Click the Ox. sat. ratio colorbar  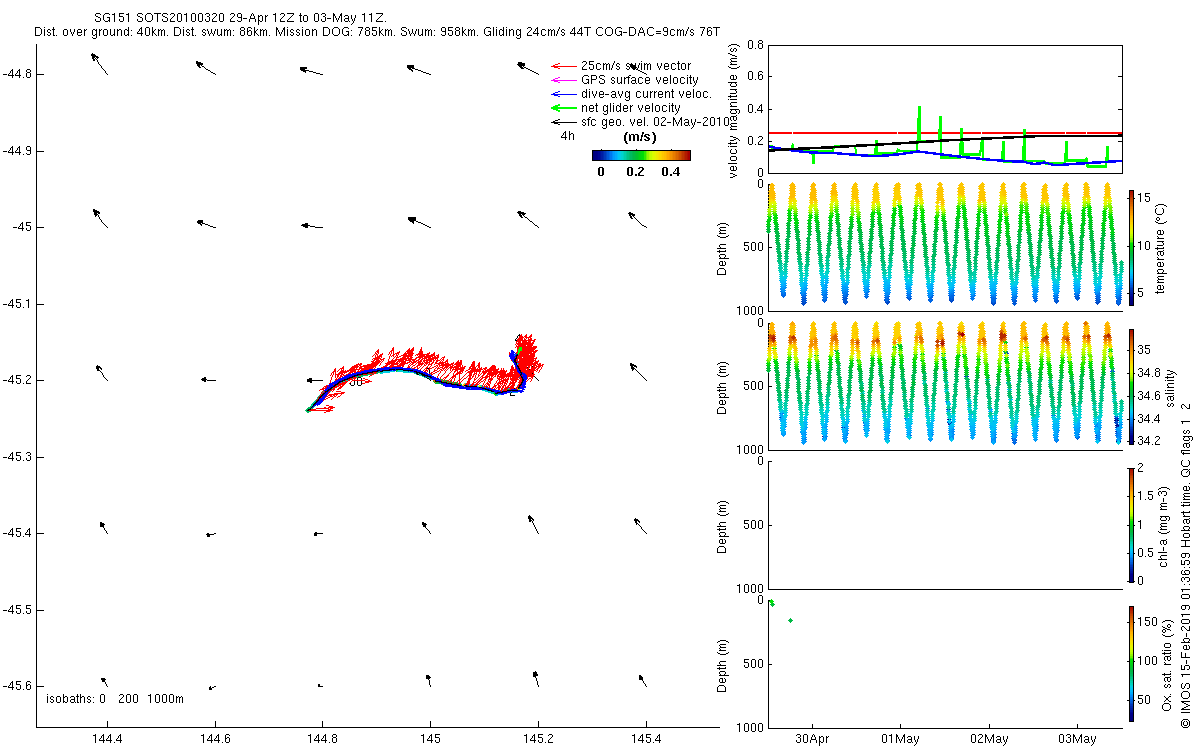pos(1131,663)
